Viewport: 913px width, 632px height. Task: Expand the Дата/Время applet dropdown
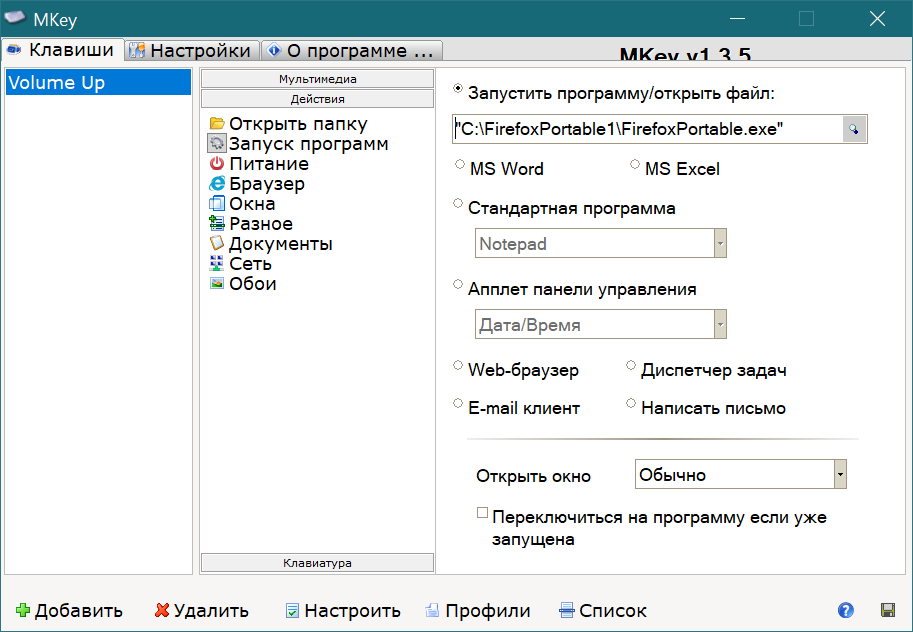coord(719,323)
